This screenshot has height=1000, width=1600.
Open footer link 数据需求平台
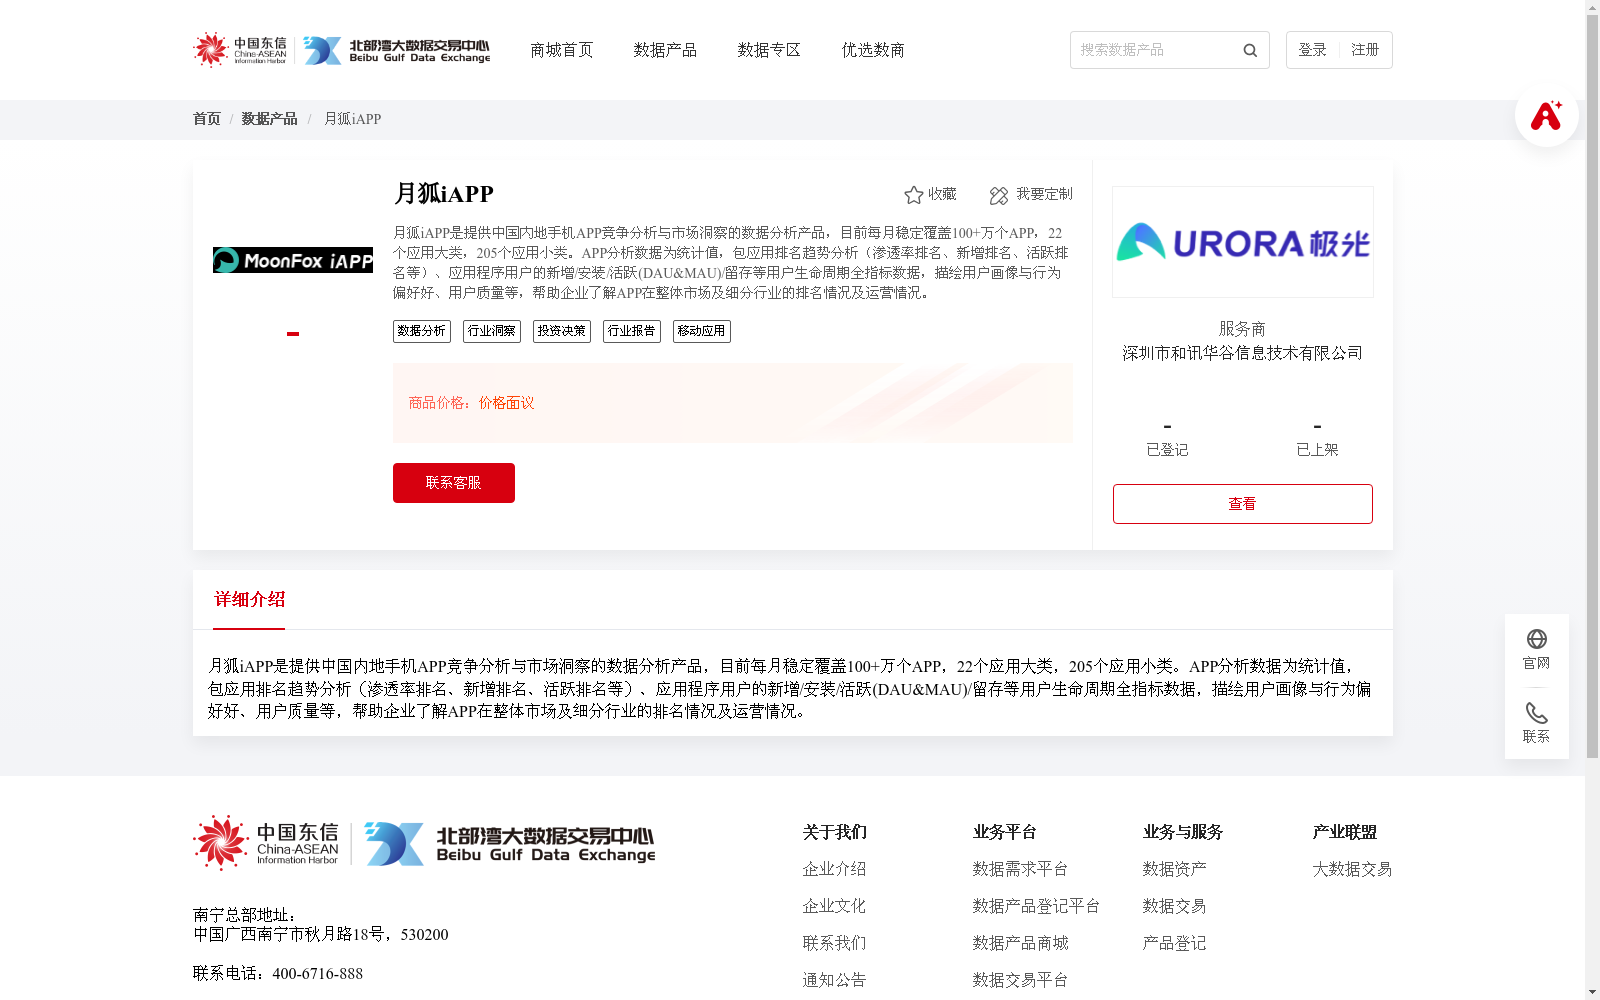click(x=1020, y=869)
